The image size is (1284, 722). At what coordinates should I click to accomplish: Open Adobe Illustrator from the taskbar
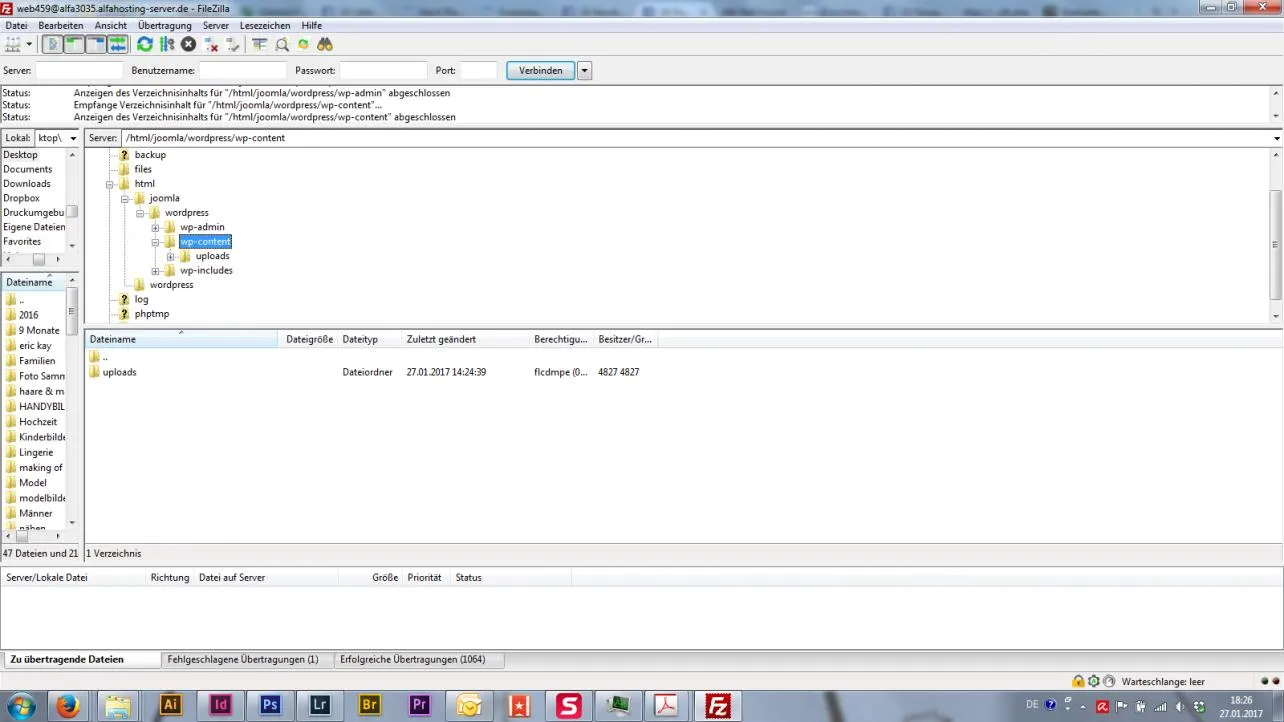(x=171, y=705)
